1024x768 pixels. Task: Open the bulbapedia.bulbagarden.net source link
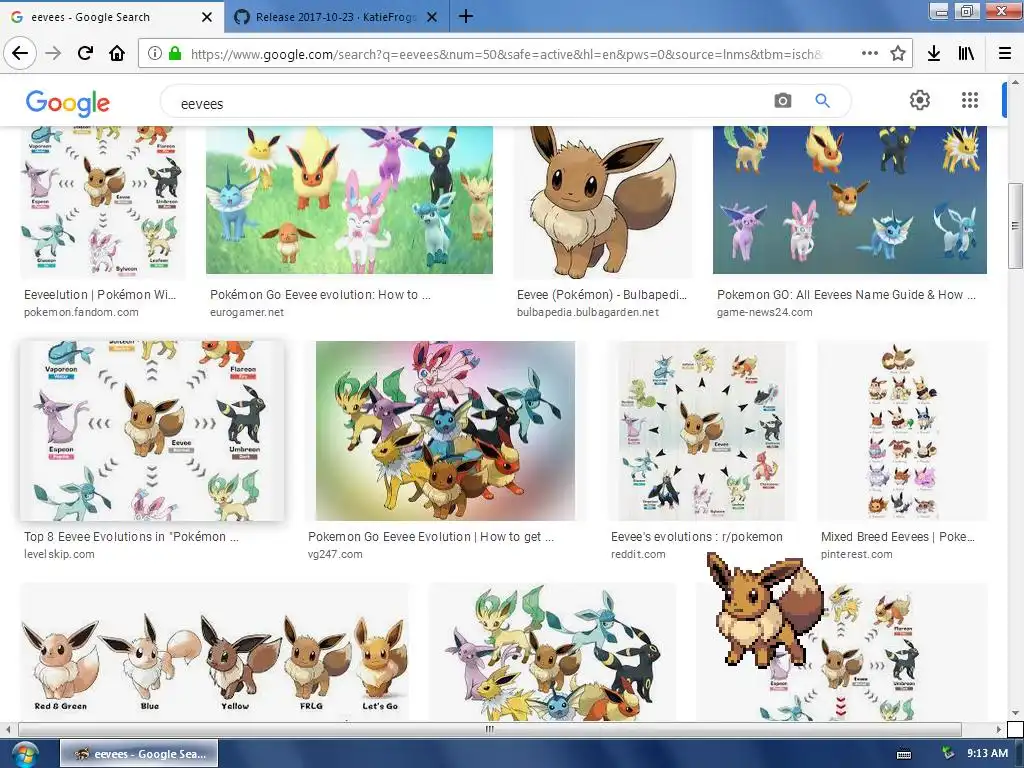pos(588,312)
